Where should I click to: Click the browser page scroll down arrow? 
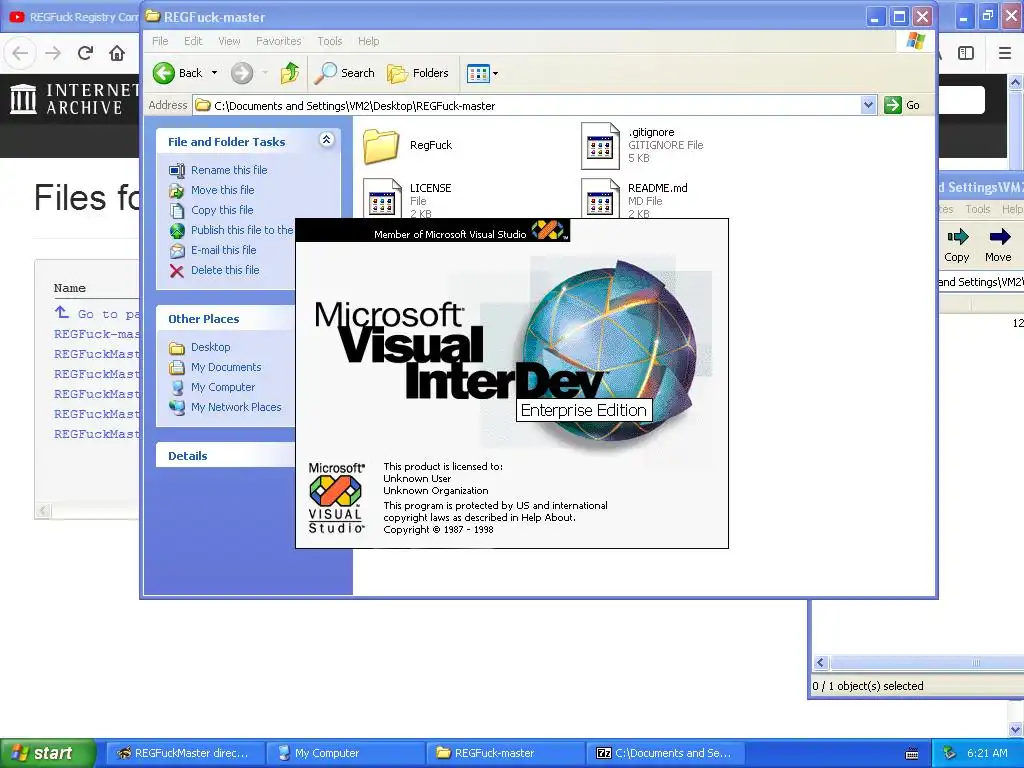pos(1016,729)
